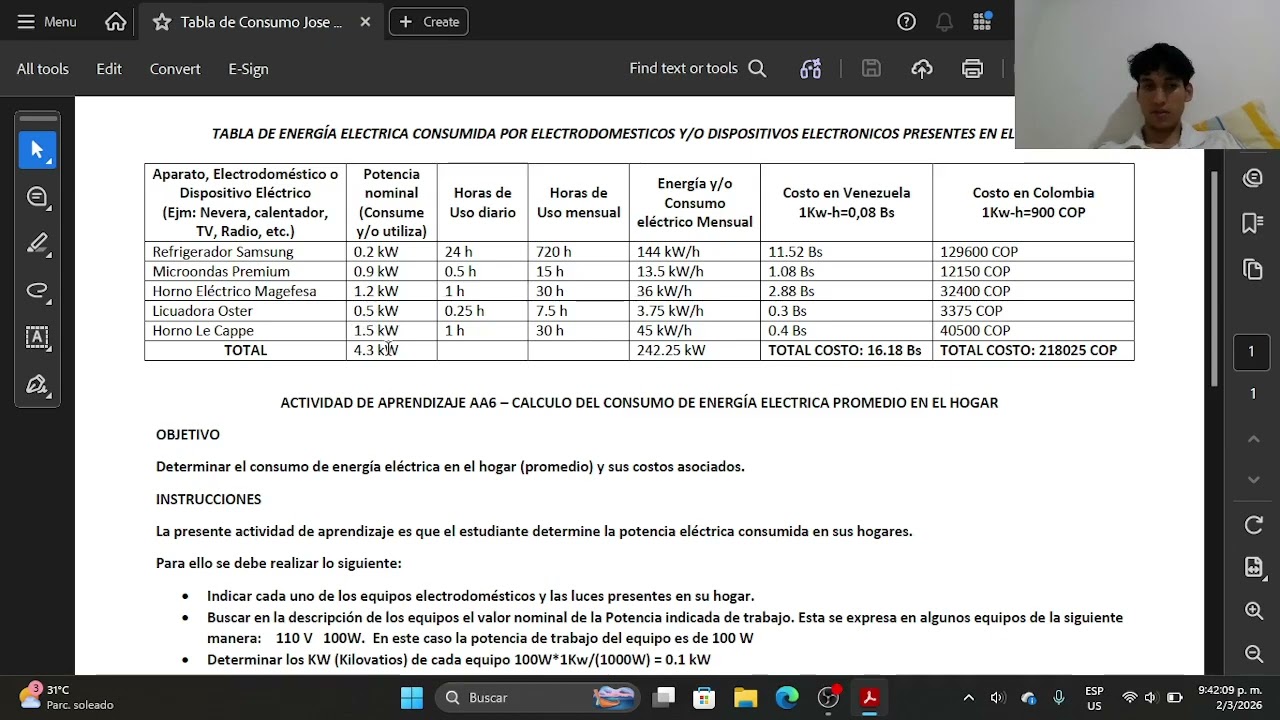The height and width of the screenshot is (720, 1280).
Task: Open Adobe Acrobat from taskbar
Action: coord(869,698)
